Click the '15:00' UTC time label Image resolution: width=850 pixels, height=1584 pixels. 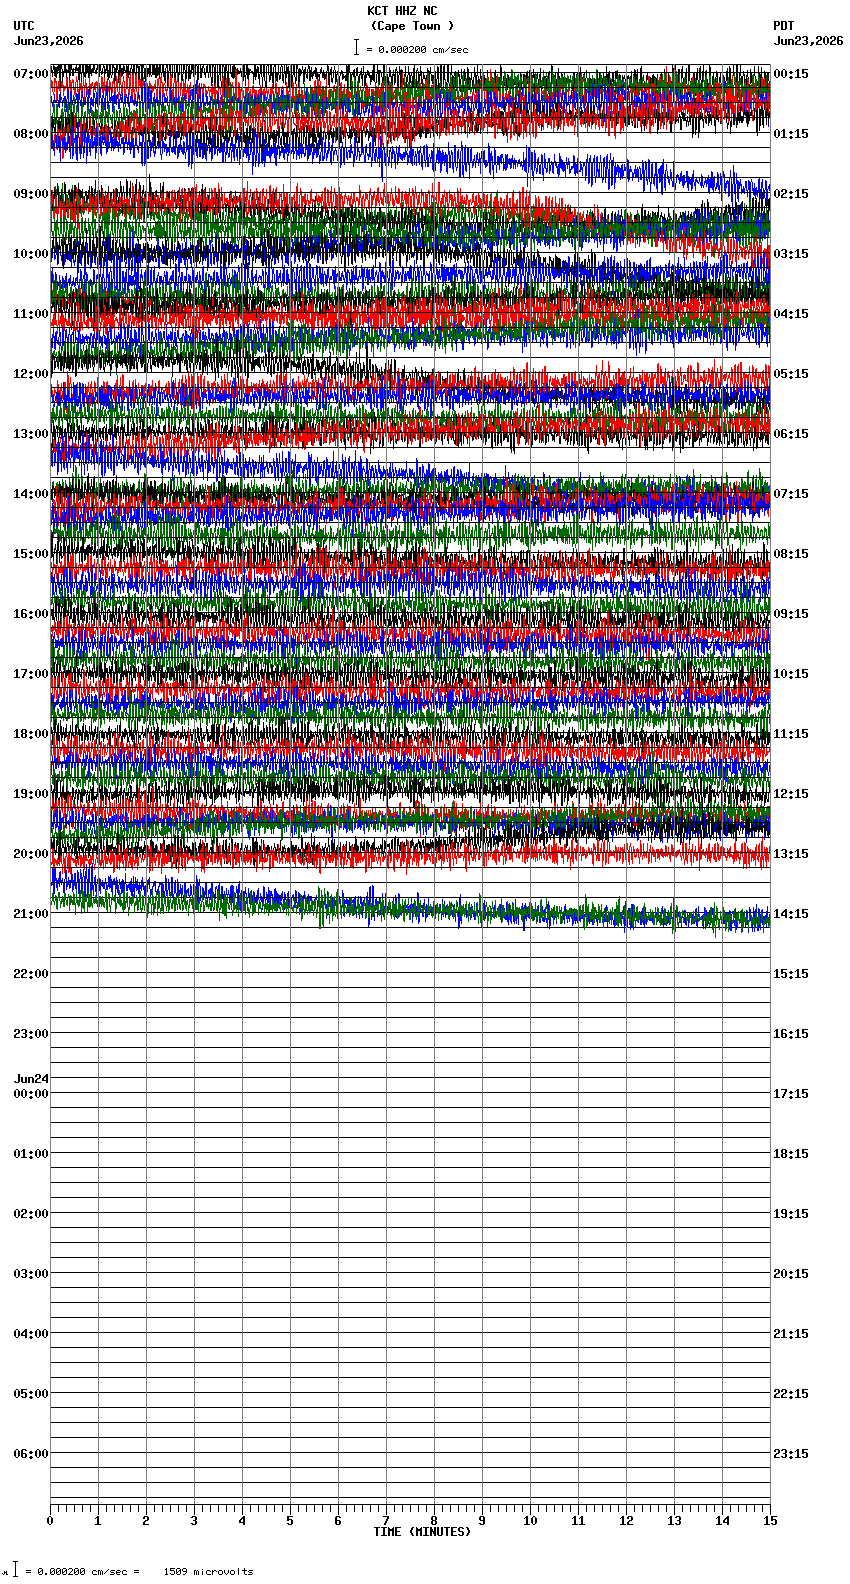click(30, 554)
